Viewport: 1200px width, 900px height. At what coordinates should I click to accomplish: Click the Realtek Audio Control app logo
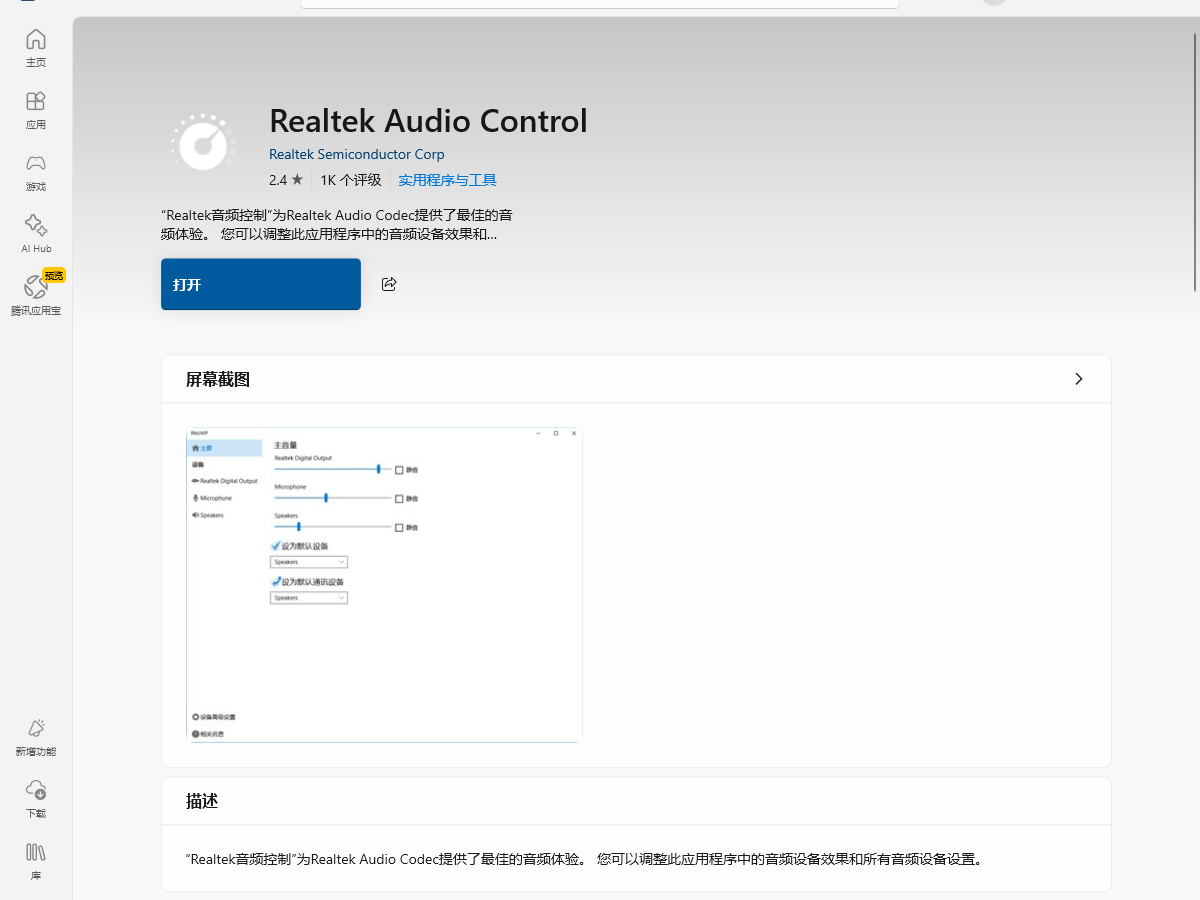203,142
